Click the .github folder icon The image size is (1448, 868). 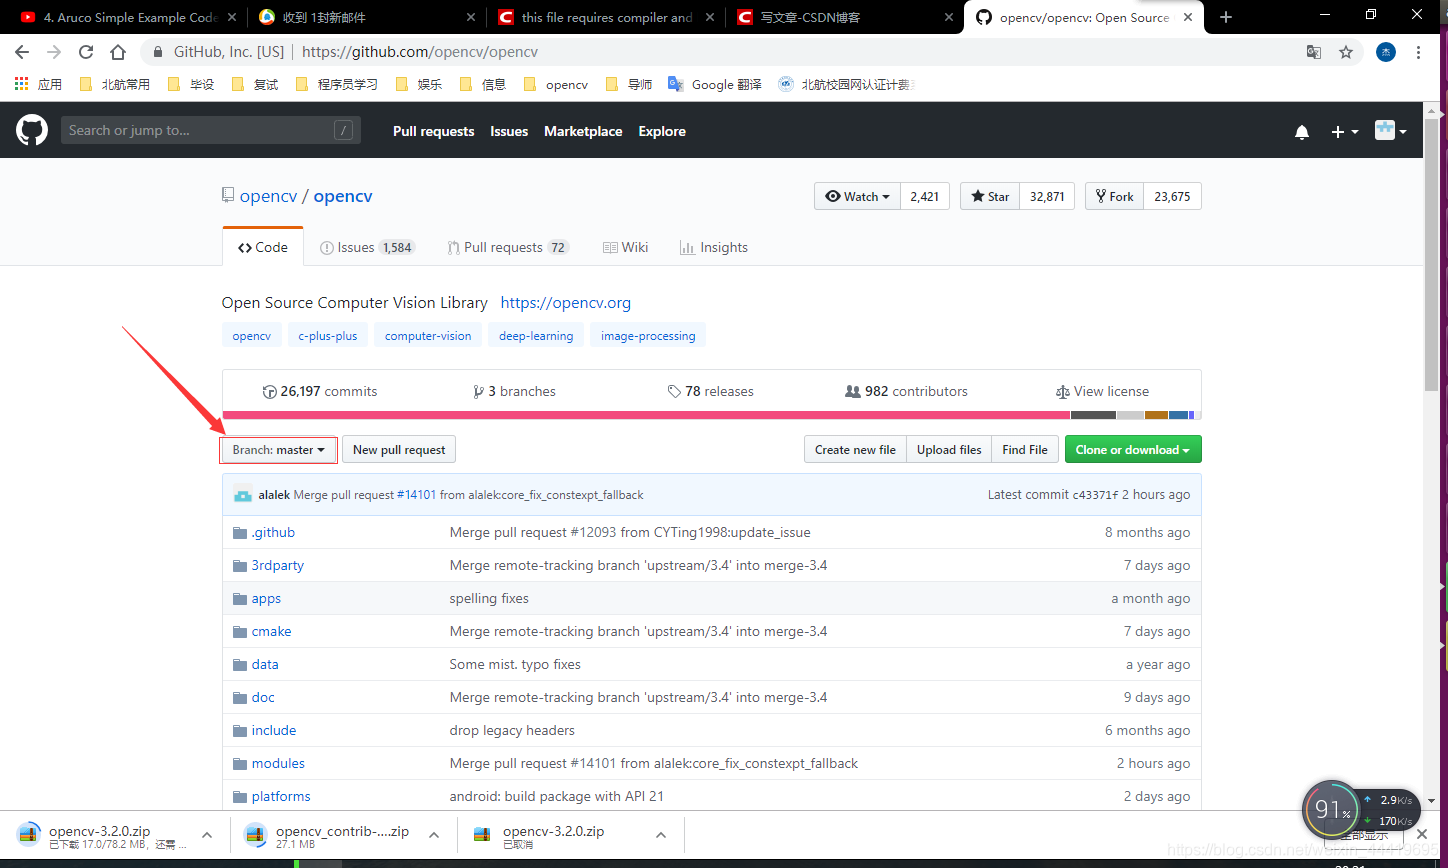pyautogui.click(x=240, y=533)
